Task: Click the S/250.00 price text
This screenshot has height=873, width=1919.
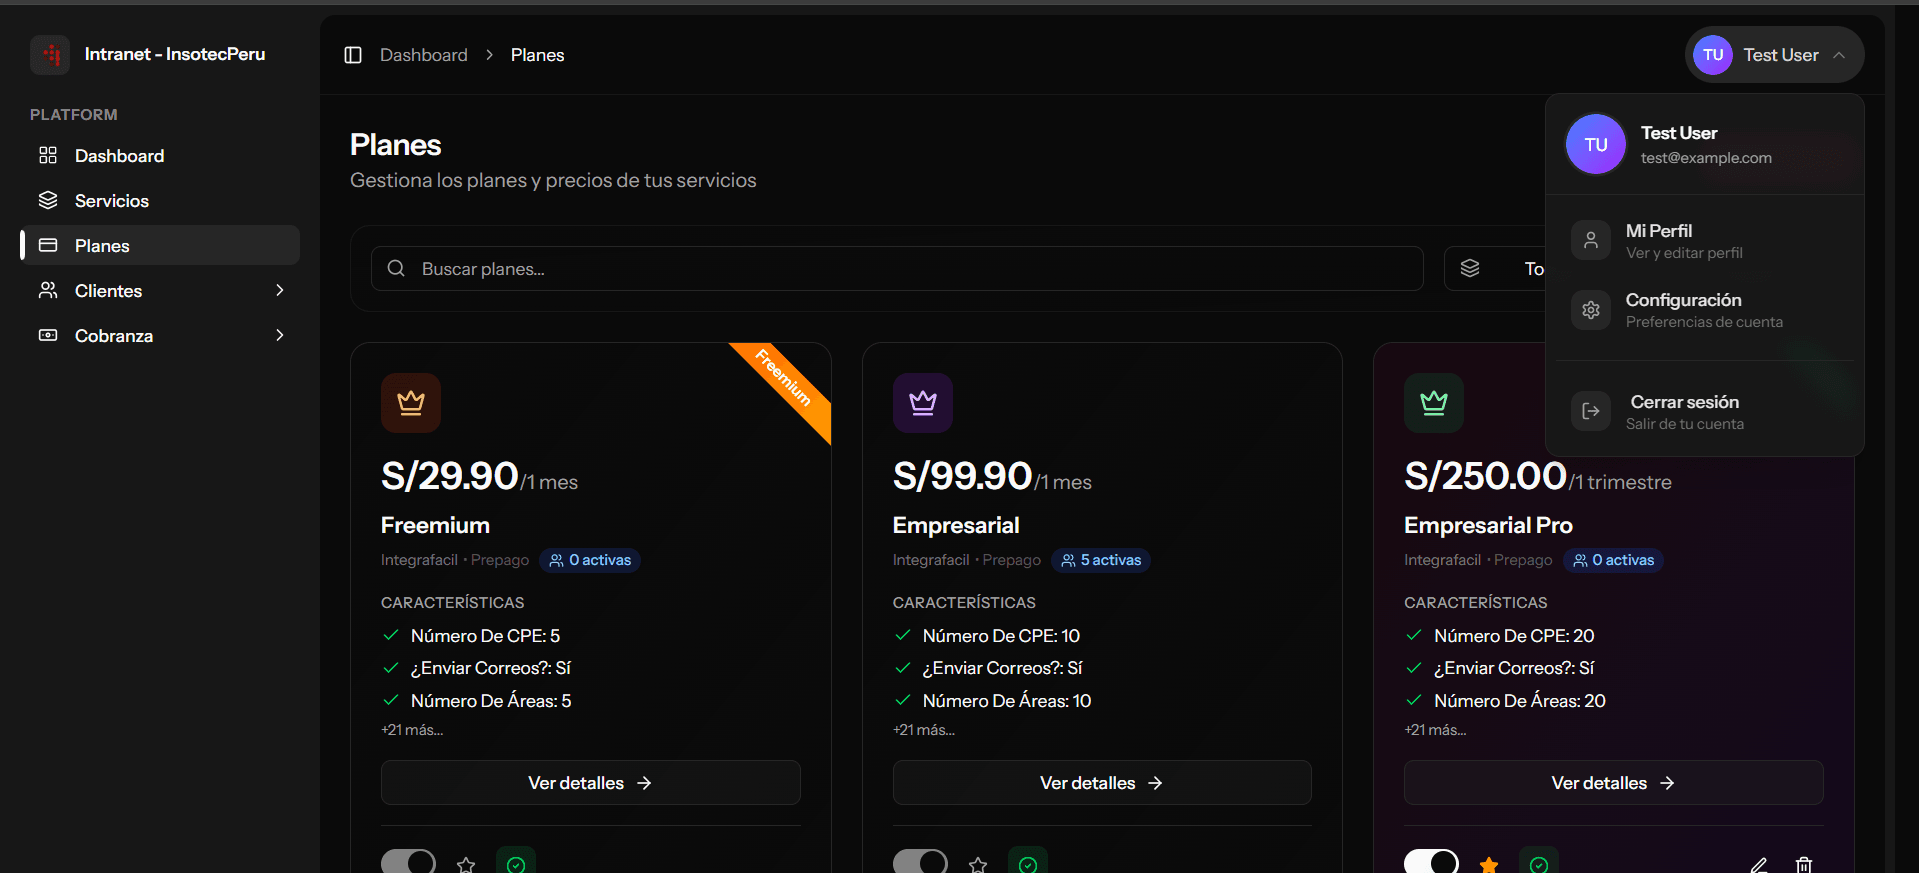Action: [1485, 476]
